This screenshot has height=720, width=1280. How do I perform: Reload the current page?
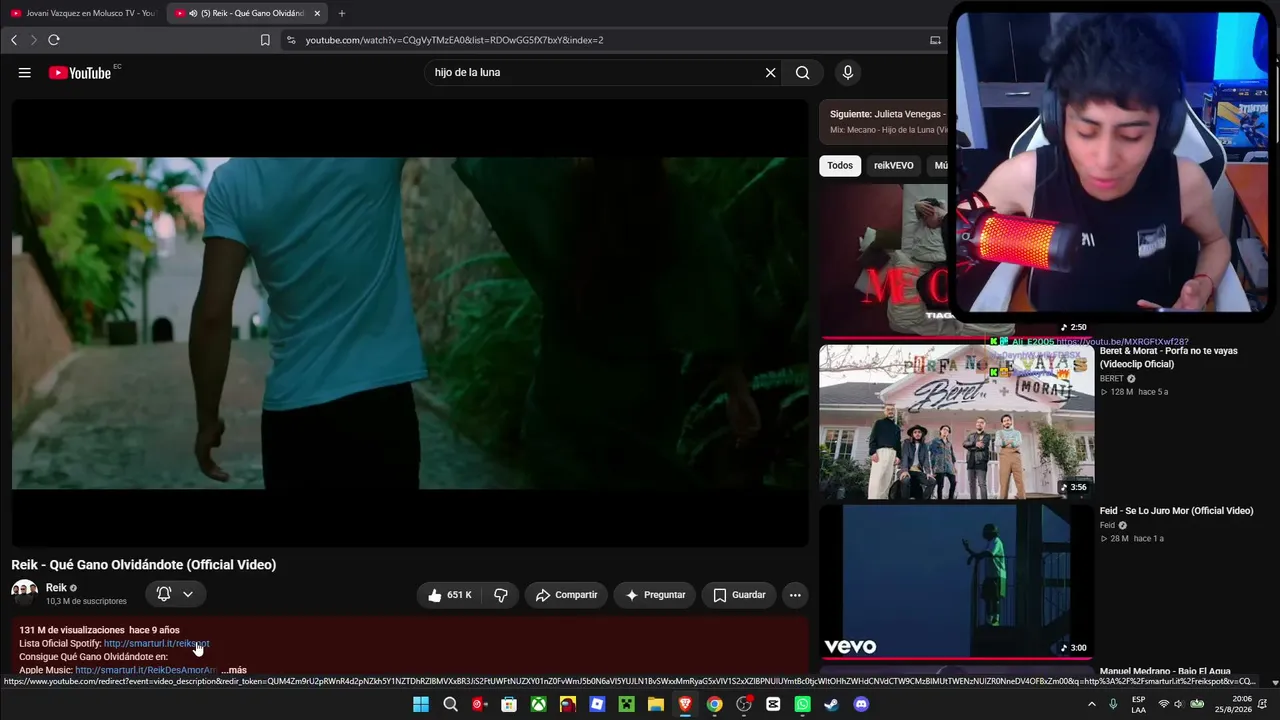54,40
